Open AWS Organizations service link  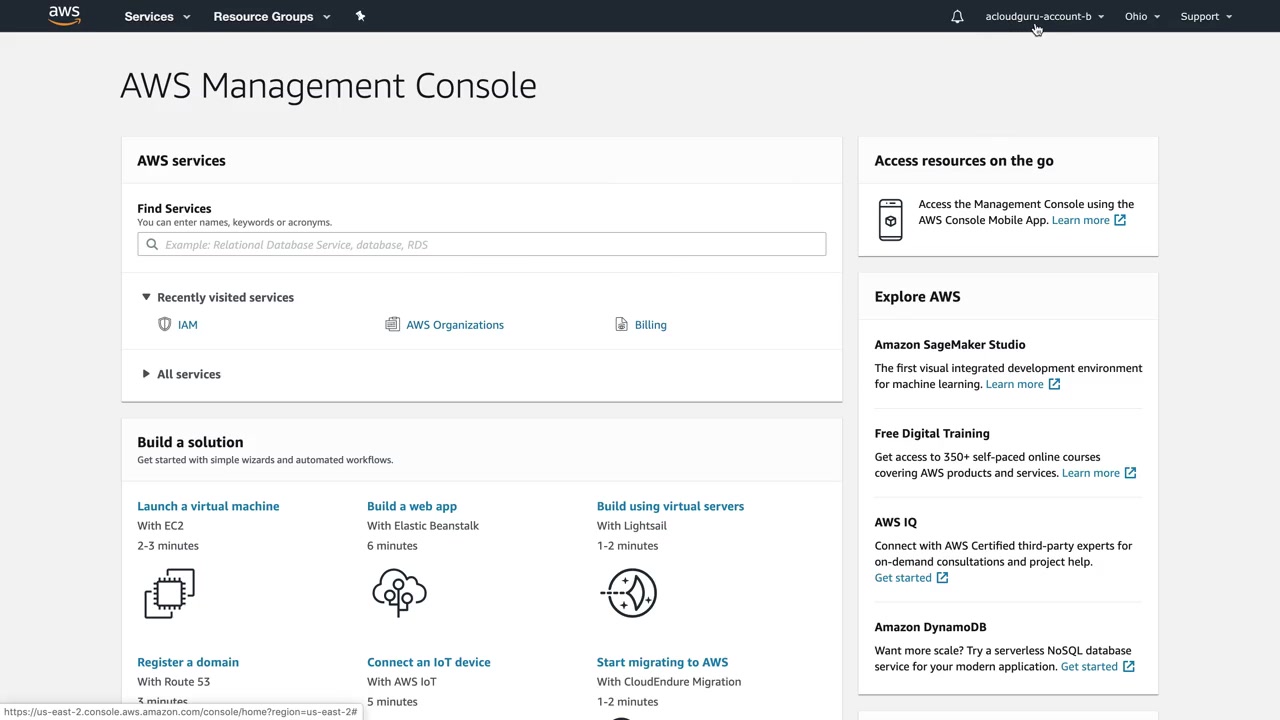[x=454, y=325]
